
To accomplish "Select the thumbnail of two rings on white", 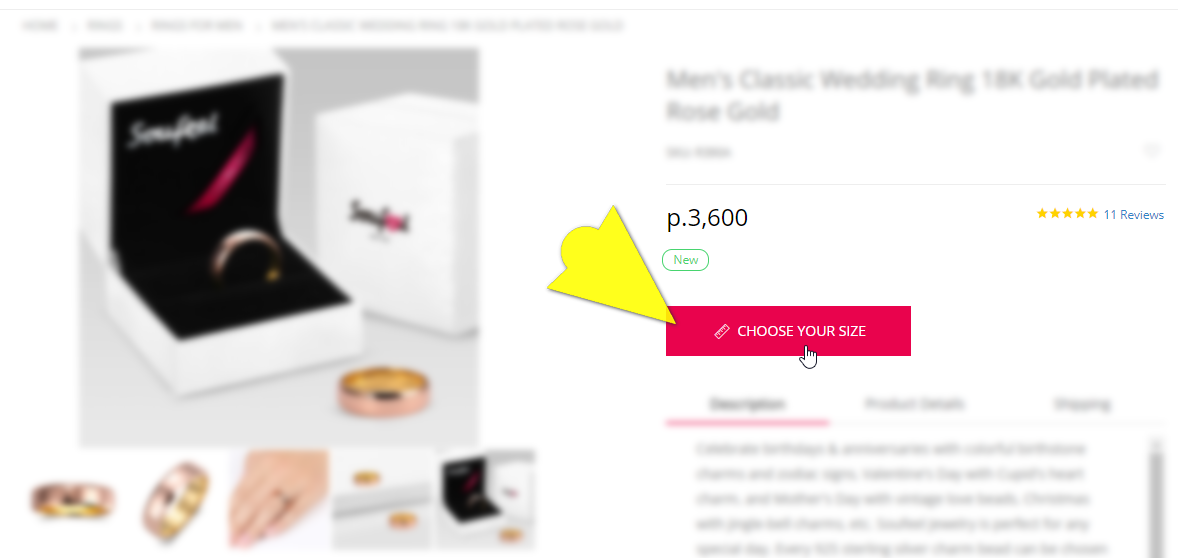I will coord(383,499).
